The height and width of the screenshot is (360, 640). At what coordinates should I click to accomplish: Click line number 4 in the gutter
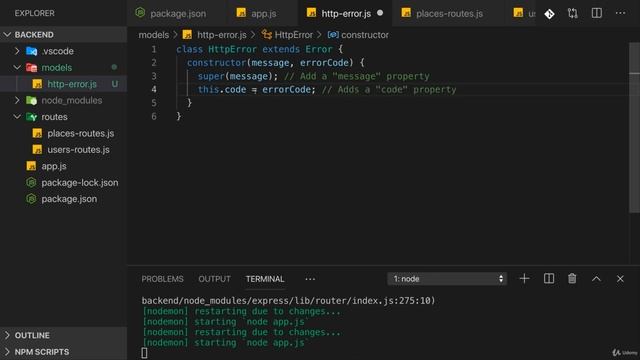[154, 89]
